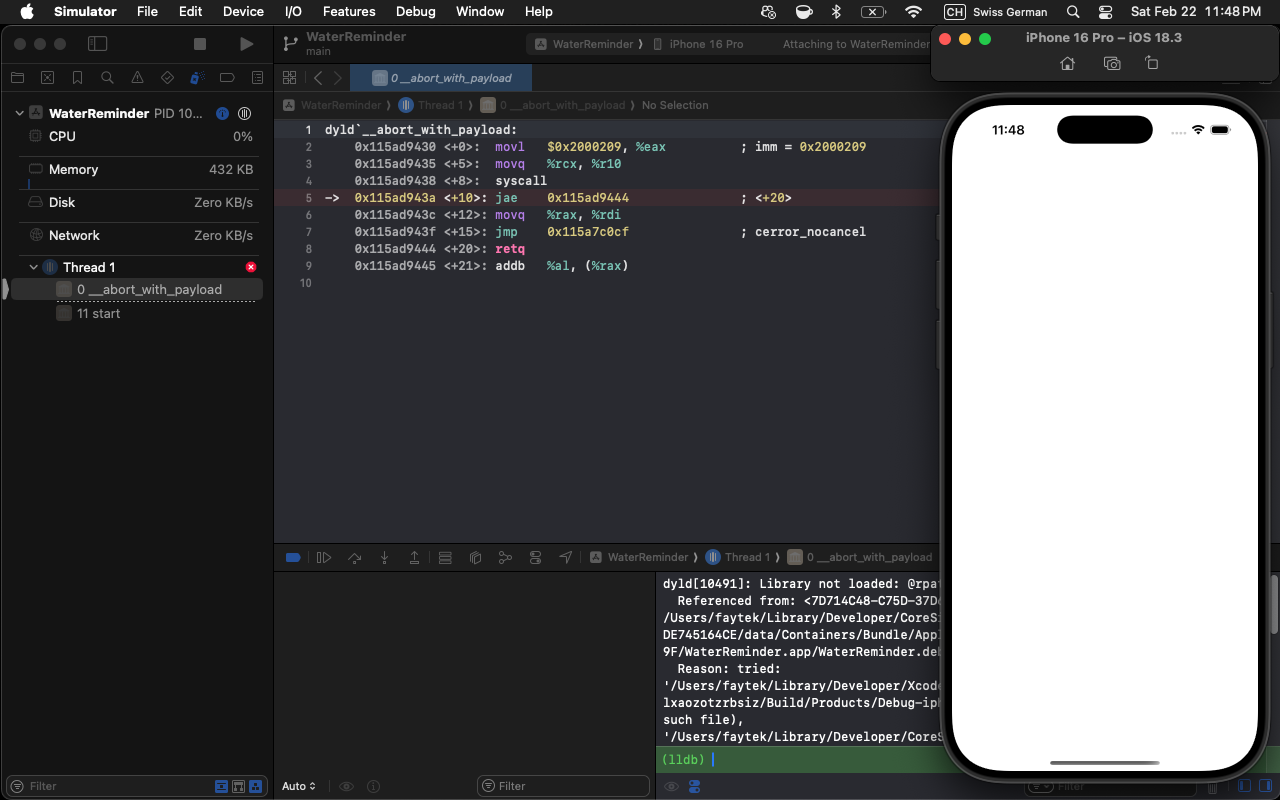Viewport: 1280px width, 800px height.
Task: Select the CPU gauge row
Action: [137, 136]
